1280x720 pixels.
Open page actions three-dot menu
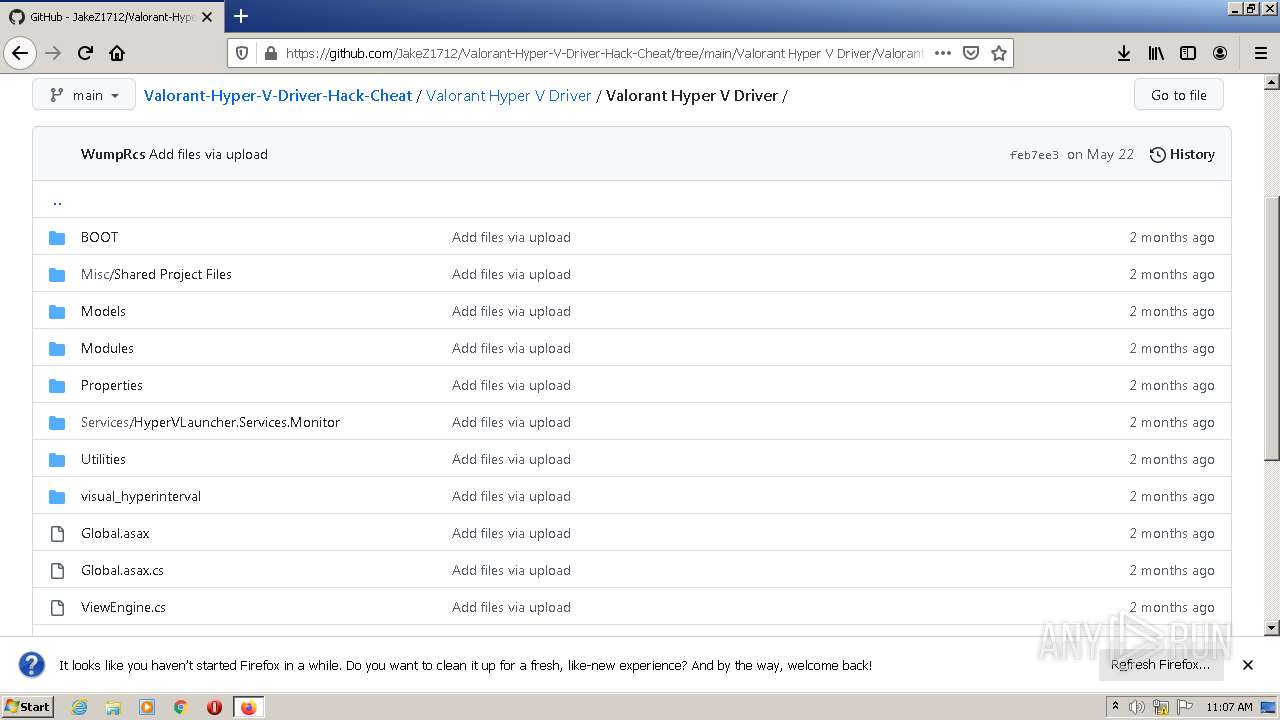pos(942,53)
